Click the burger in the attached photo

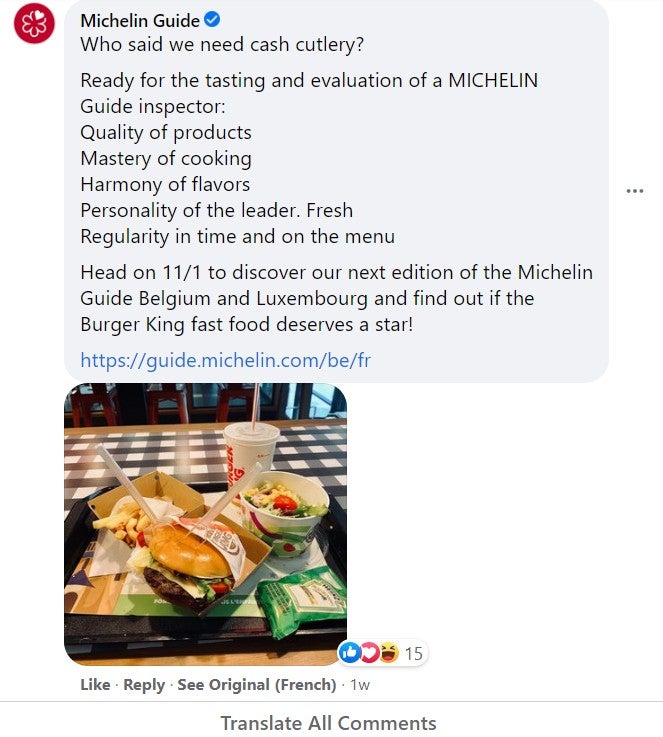coord(188,564)
